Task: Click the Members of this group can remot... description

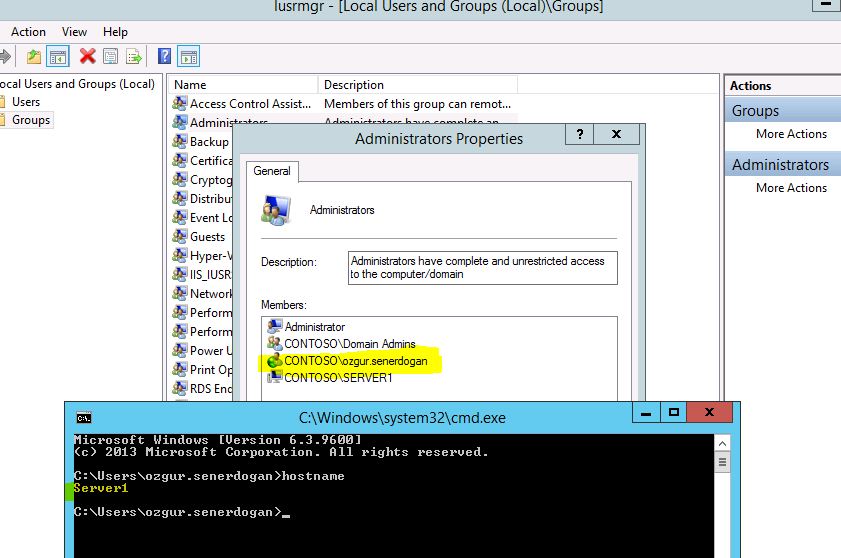Action: tap(417, 104)
